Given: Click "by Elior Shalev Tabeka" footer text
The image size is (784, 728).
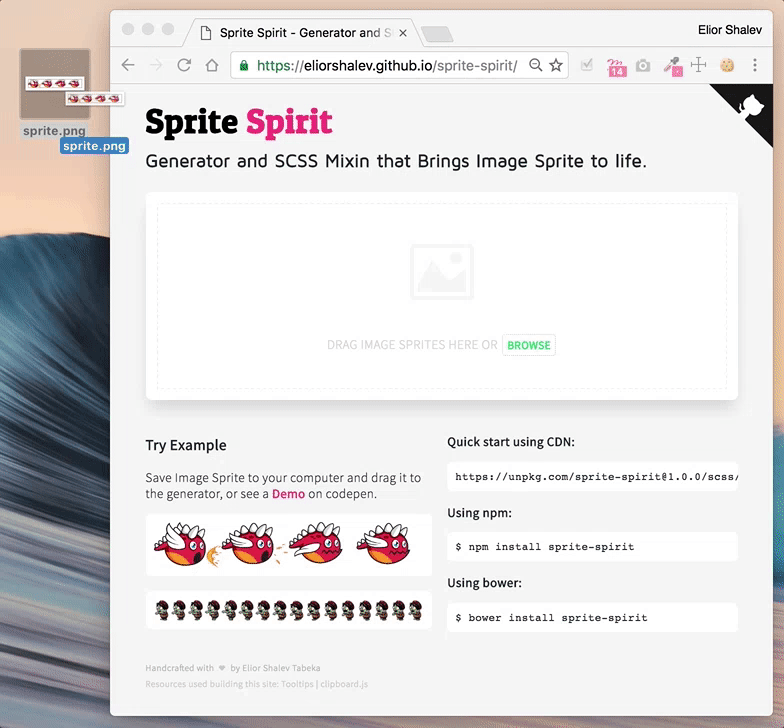Looking at the screenshot, I should point(275,668).
